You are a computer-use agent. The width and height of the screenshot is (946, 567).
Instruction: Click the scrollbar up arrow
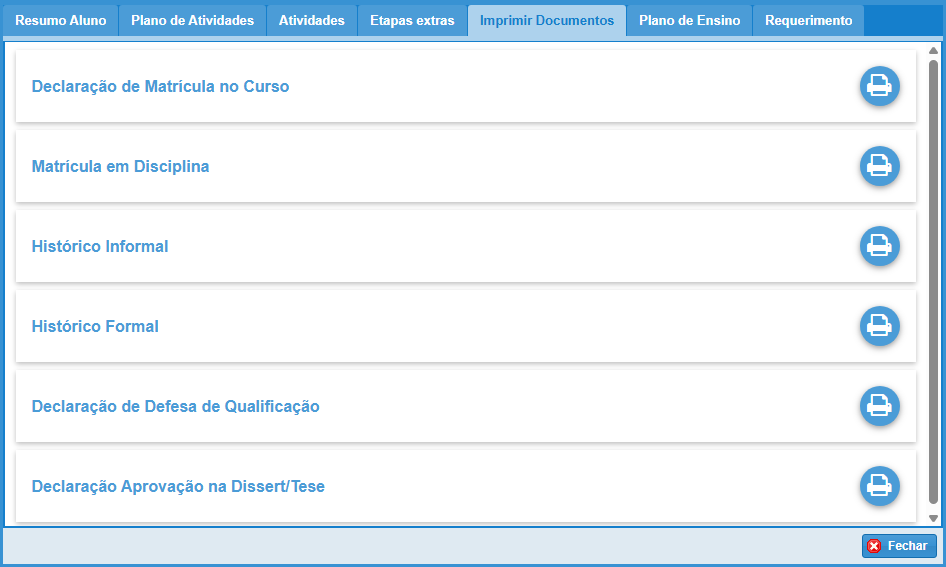933,50
